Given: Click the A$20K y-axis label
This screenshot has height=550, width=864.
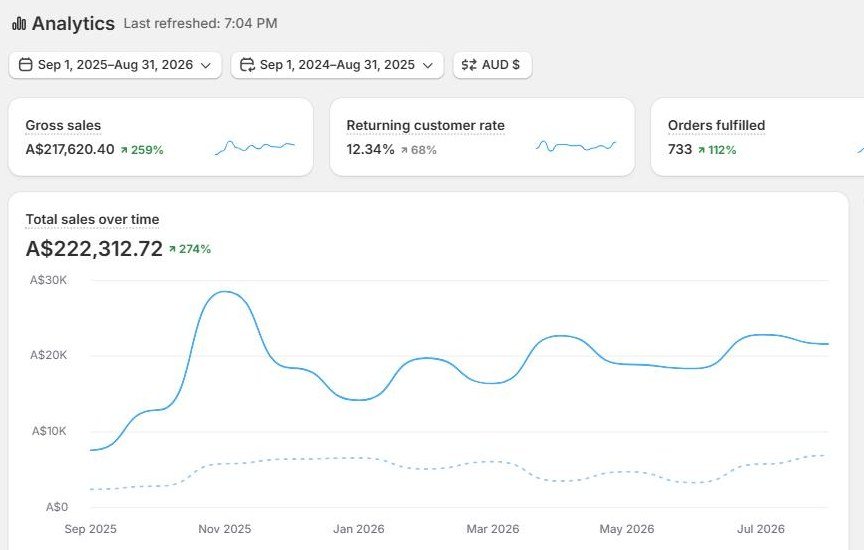Looking at the screenshot, I should click(x=48, y=355).
